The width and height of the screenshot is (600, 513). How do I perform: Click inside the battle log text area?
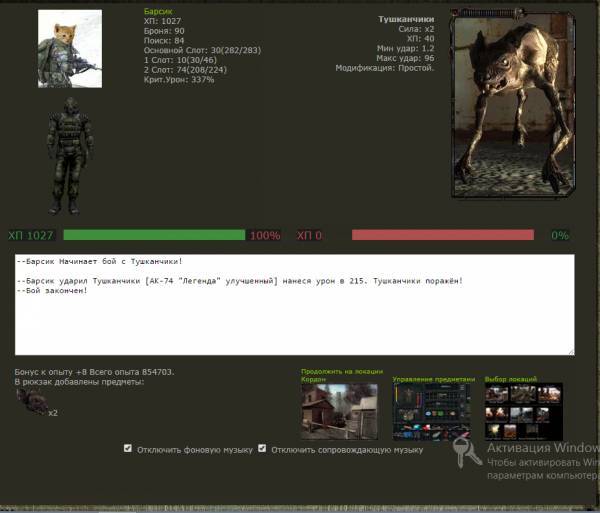[295, 305]
